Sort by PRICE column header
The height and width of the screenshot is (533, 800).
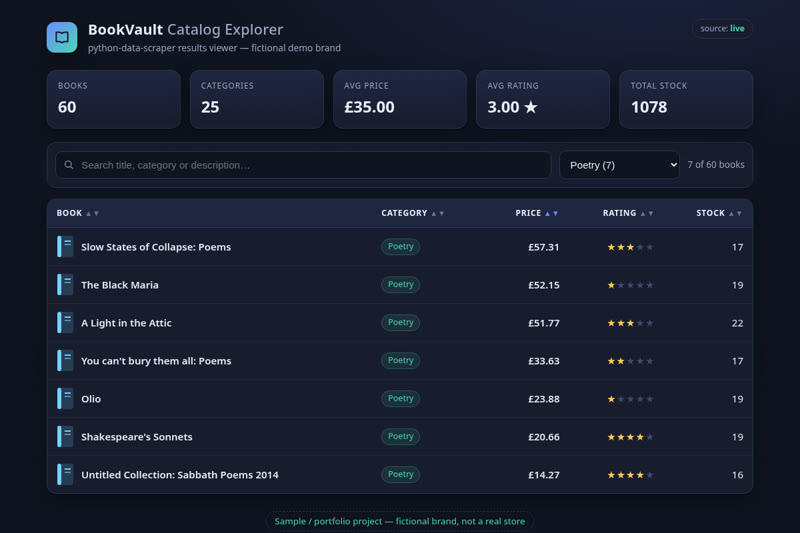[x=537, y=213]
